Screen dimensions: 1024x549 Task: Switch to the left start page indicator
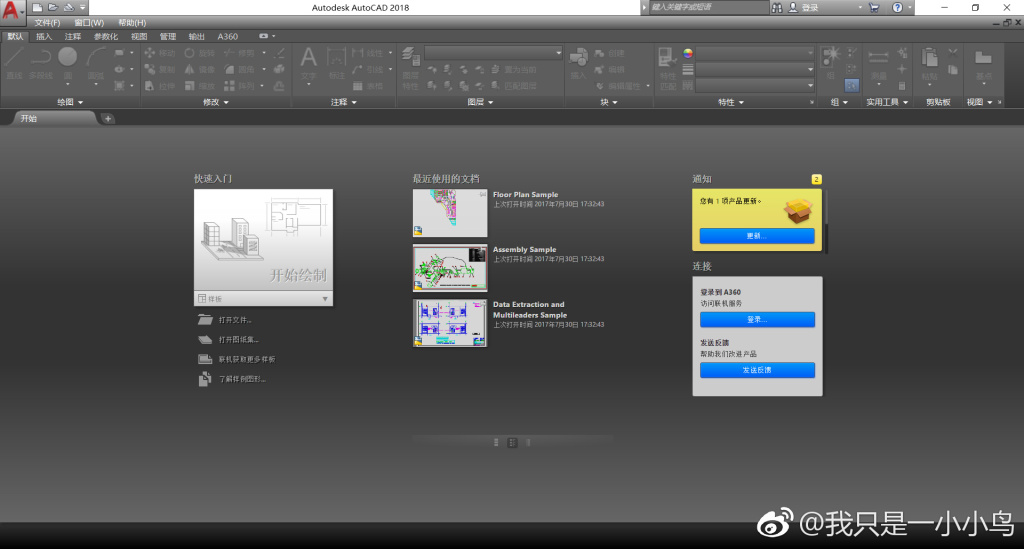(x=496, y=443)
